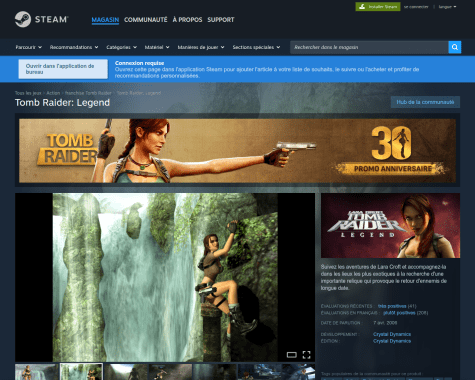Open the À PROPOS tab
Image resolution: width=475 pixels, height=380 pixels.
(x=187, y=20)
